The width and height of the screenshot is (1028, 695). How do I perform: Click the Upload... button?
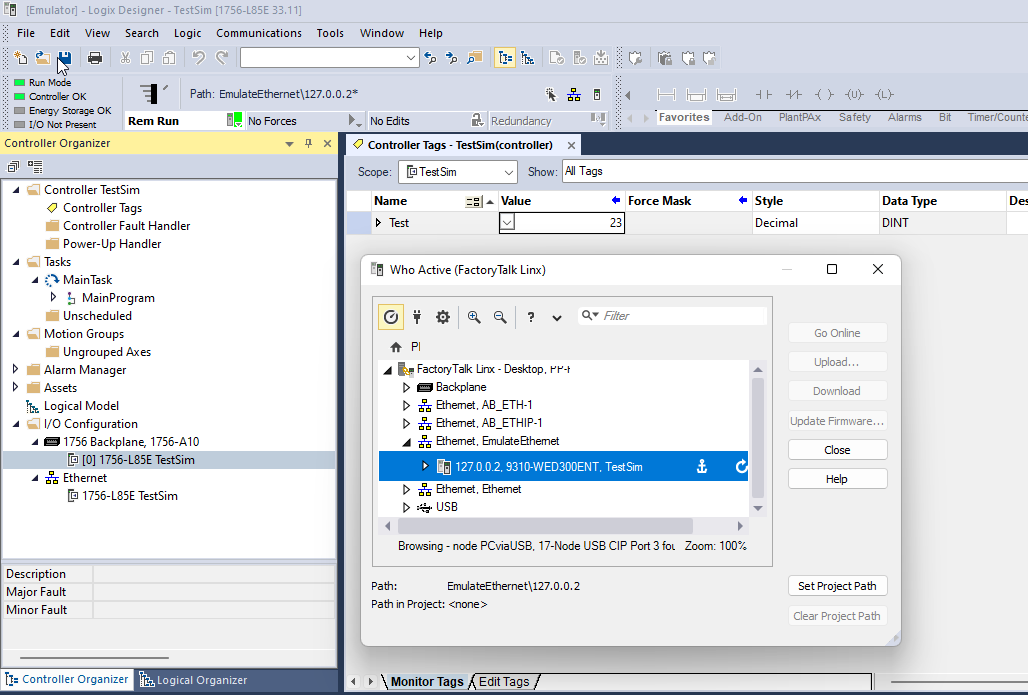click(x=837, y=362)
